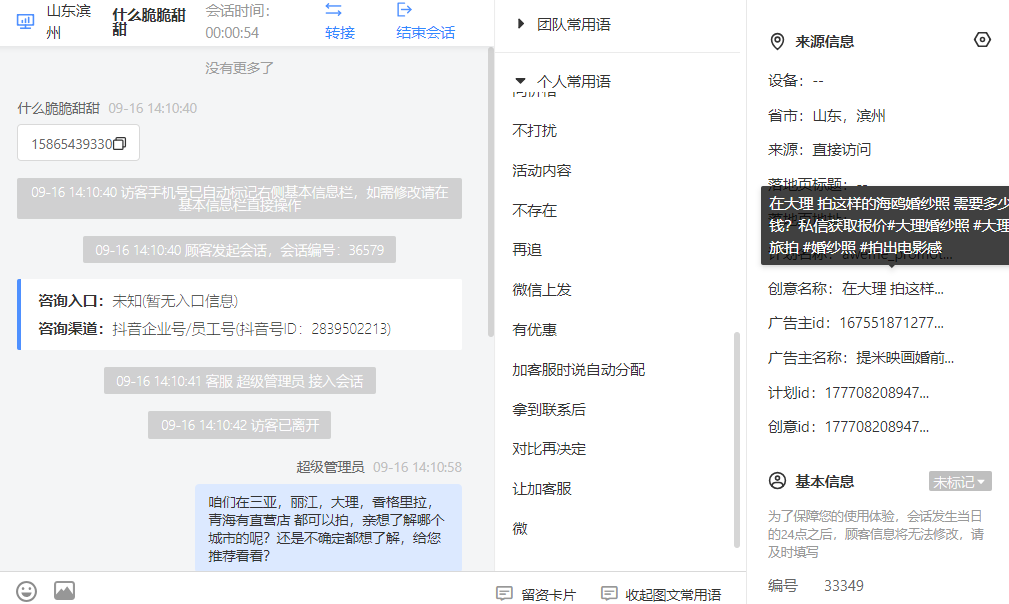Click the 省市：山东，滨州 row
The height and width of the screenshot is (604, 1009).
827,116
